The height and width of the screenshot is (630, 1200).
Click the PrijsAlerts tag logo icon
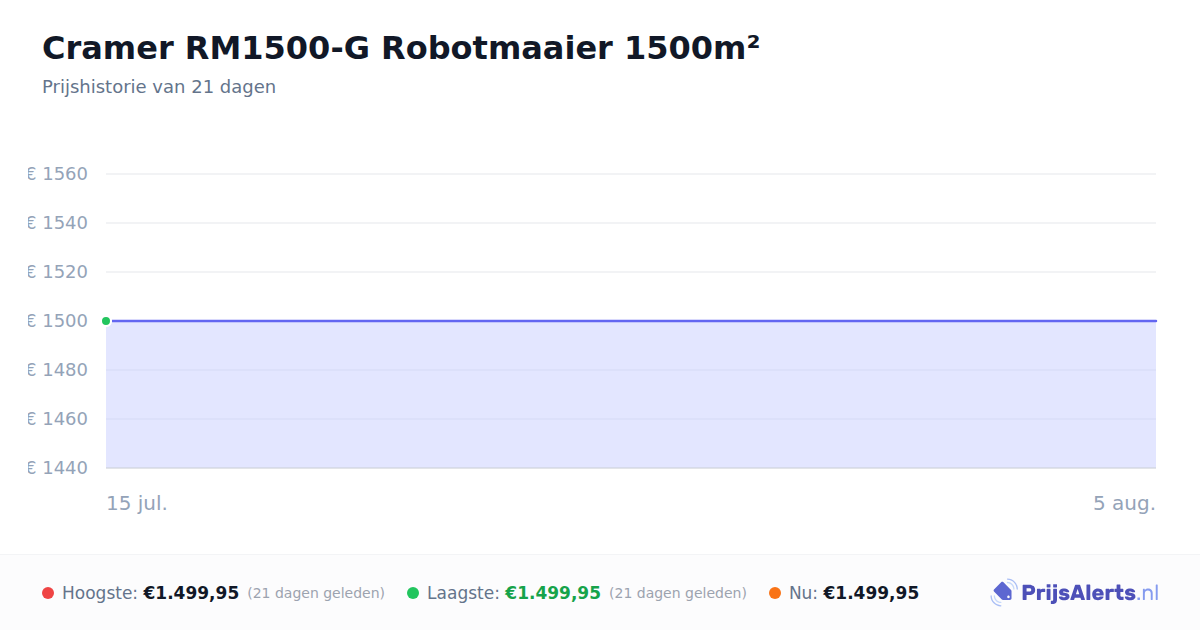click(1003, 593)
